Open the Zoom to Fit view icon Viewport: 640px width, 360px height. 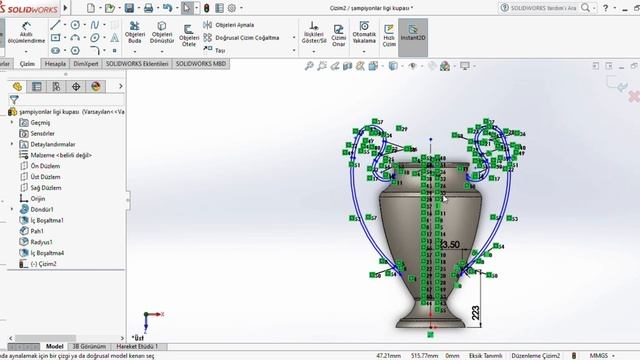pos(309,66)
